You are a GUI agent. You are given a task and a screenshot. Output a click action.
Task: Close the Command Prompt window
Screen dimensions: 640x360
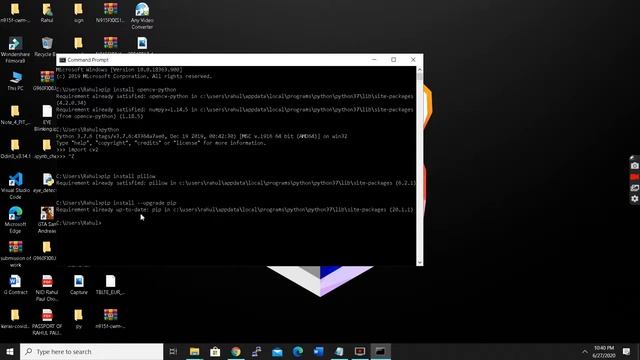pyautogui.click(x=413, y=60)
